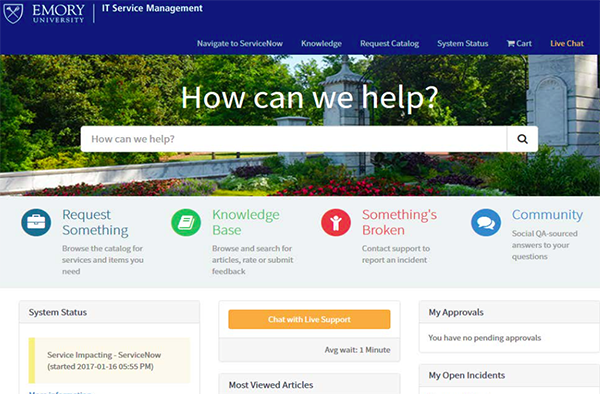This screenshot has height=394, width=600.
Task: Open the Knowledge menu item
Action: (x=321, y=44)
